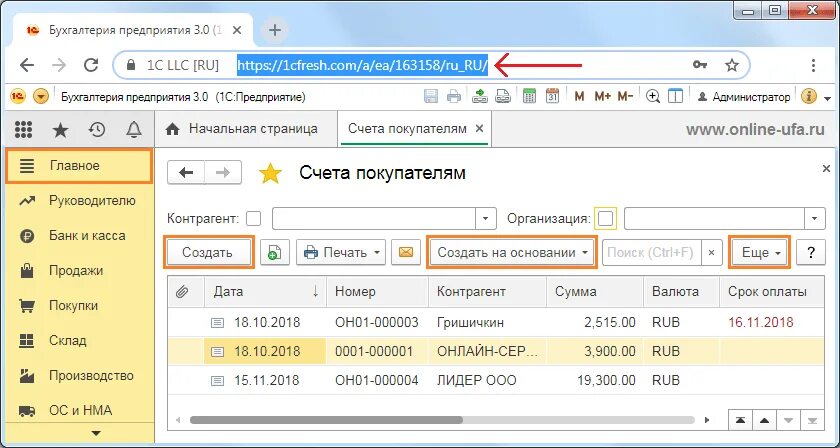Click the M memory button
The image size is (840, 448).
click(x=579, y=96)
